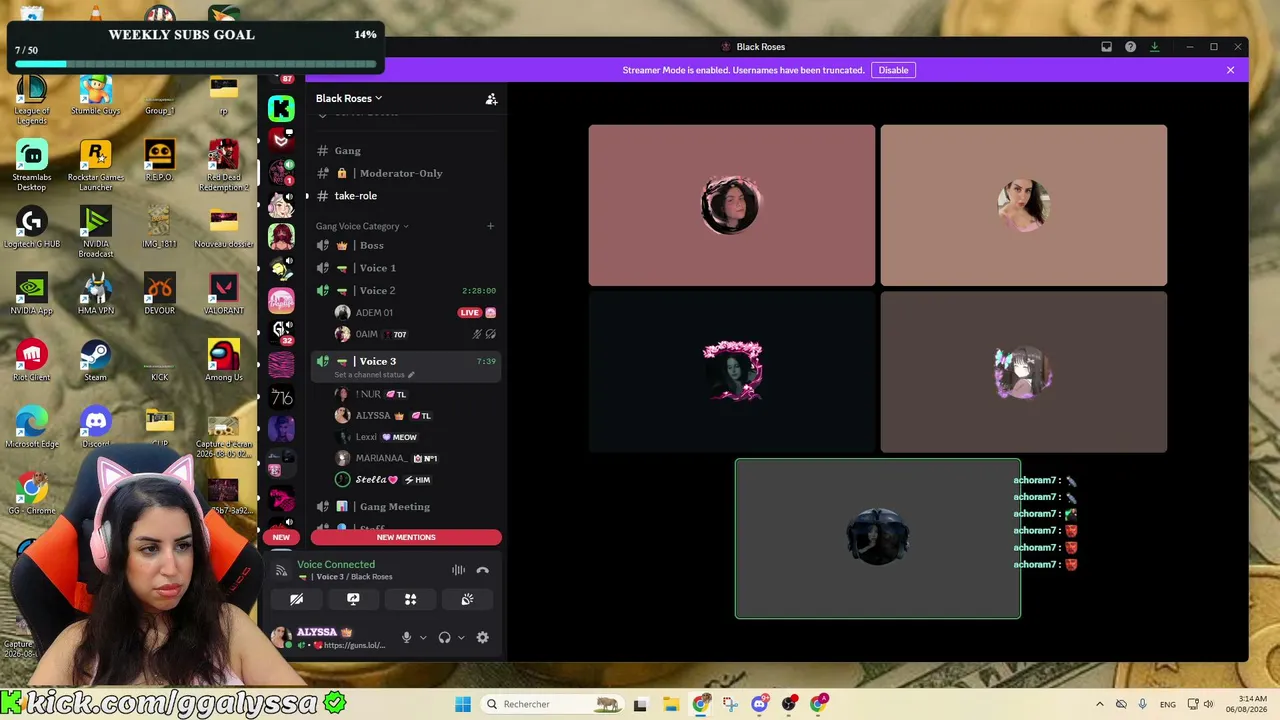
Task: Collapse the Gang Voice Category
Action: click(x=362, y=226)
